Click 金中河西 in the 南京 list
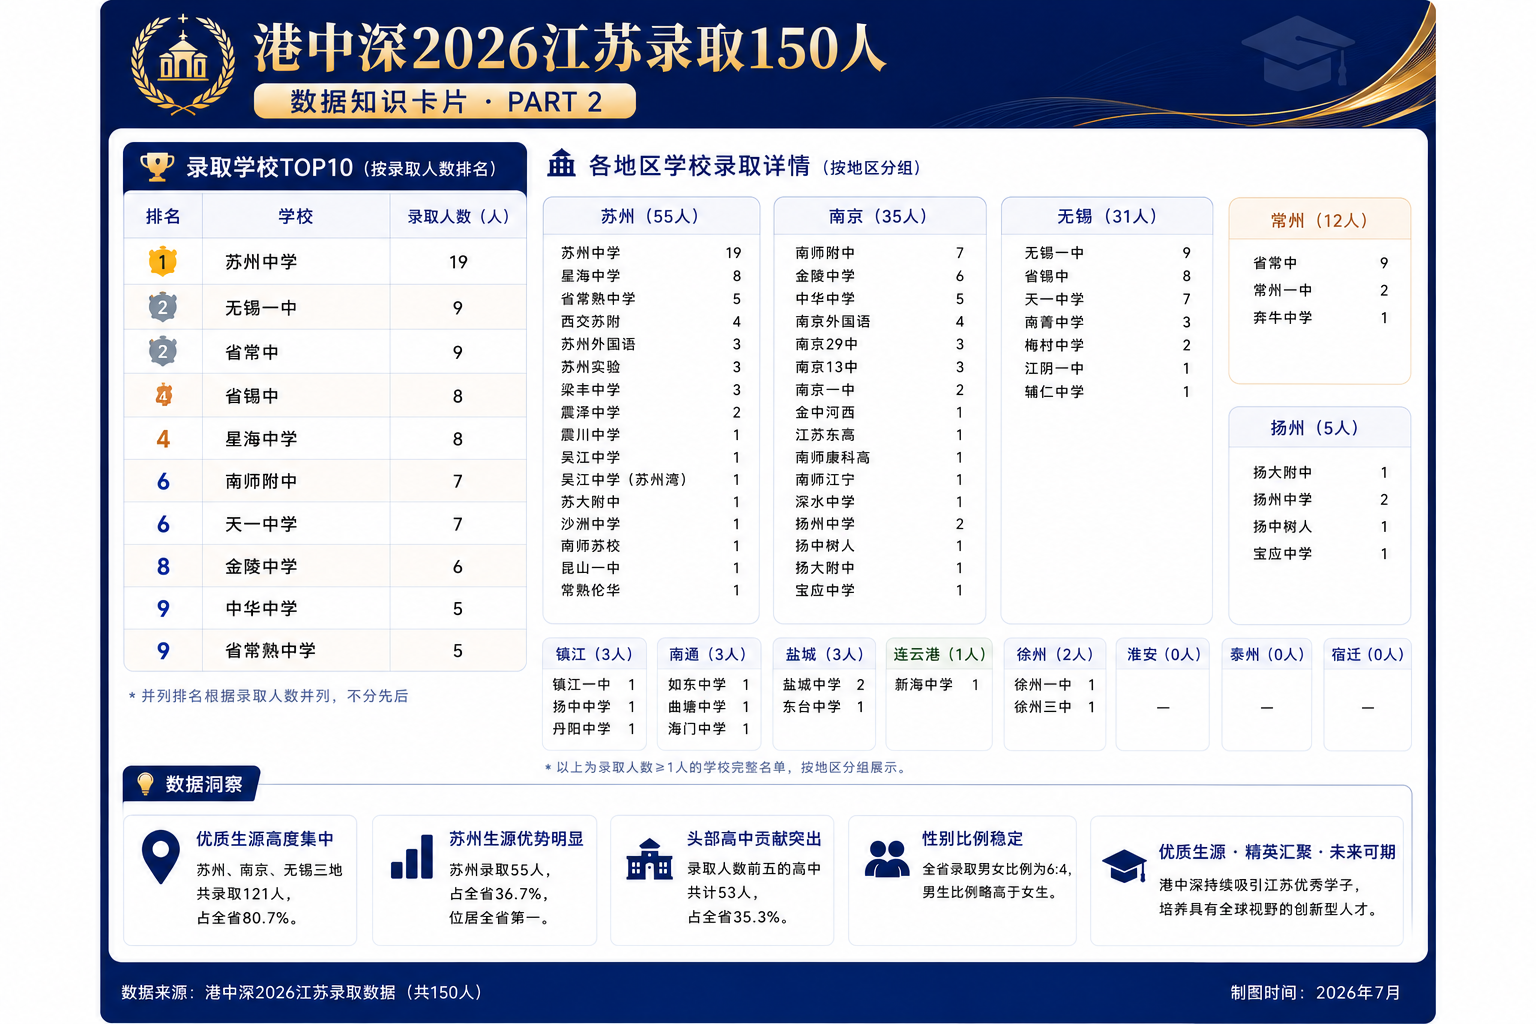Image resolution: width=1536 pixels, height=1024 pixels. tap(825, 412)
